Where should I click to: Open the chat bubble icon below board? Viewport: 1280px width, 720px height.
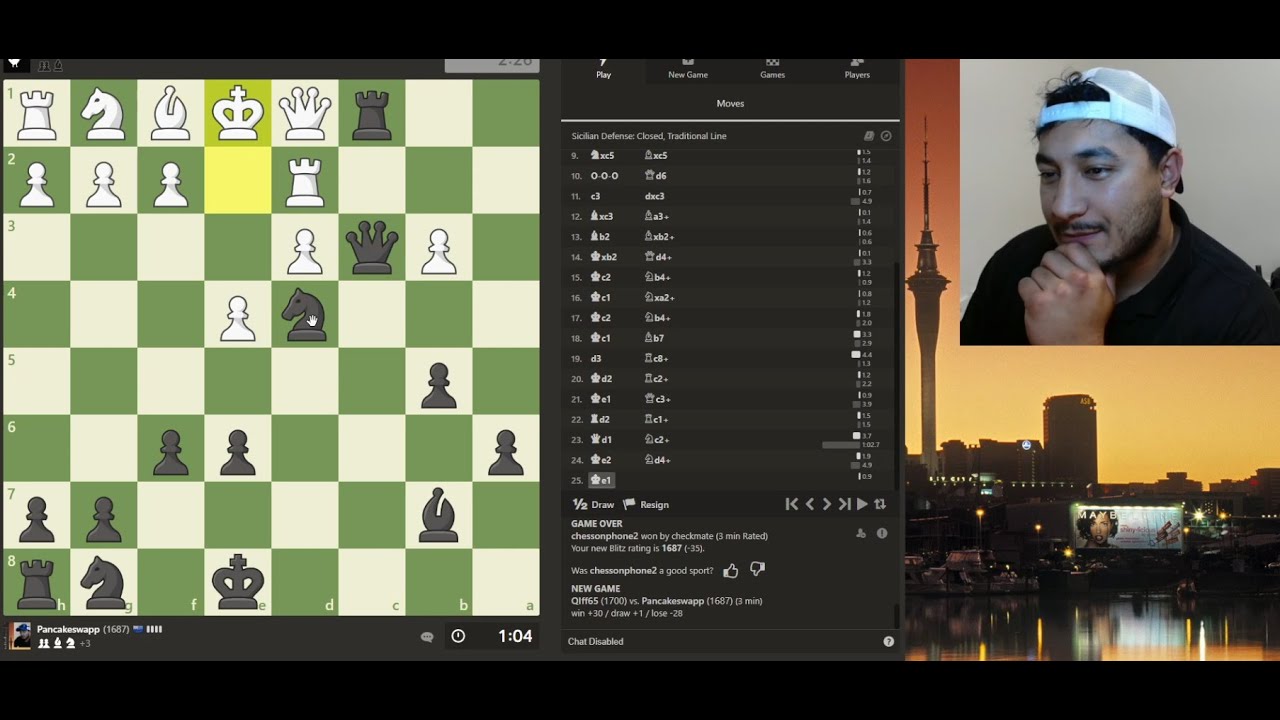pyautogui.click(x=427, y=636)
